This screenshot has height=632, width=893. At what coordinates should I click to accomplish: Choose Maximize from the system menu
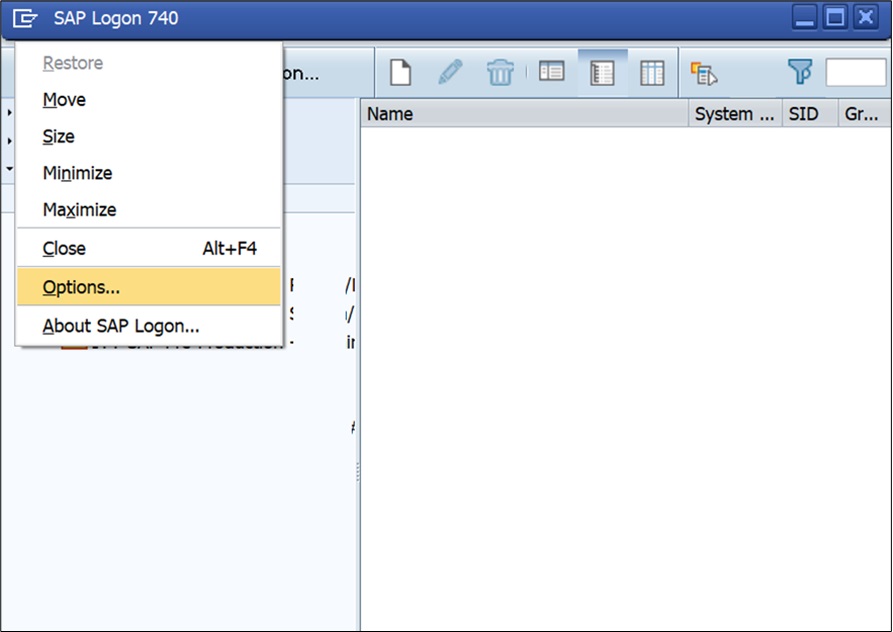(x=148, y=209)
